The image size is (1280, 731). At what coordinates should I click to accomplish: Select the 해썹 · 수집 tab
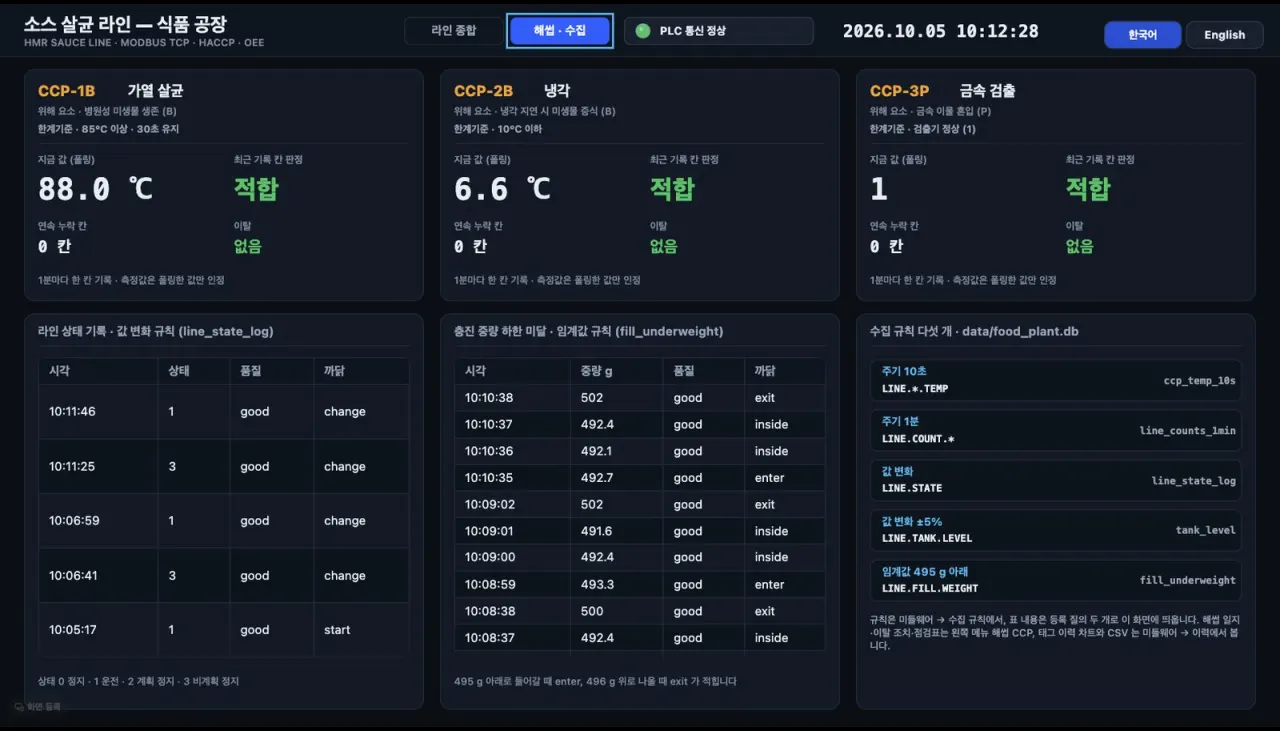pos(560,31)
